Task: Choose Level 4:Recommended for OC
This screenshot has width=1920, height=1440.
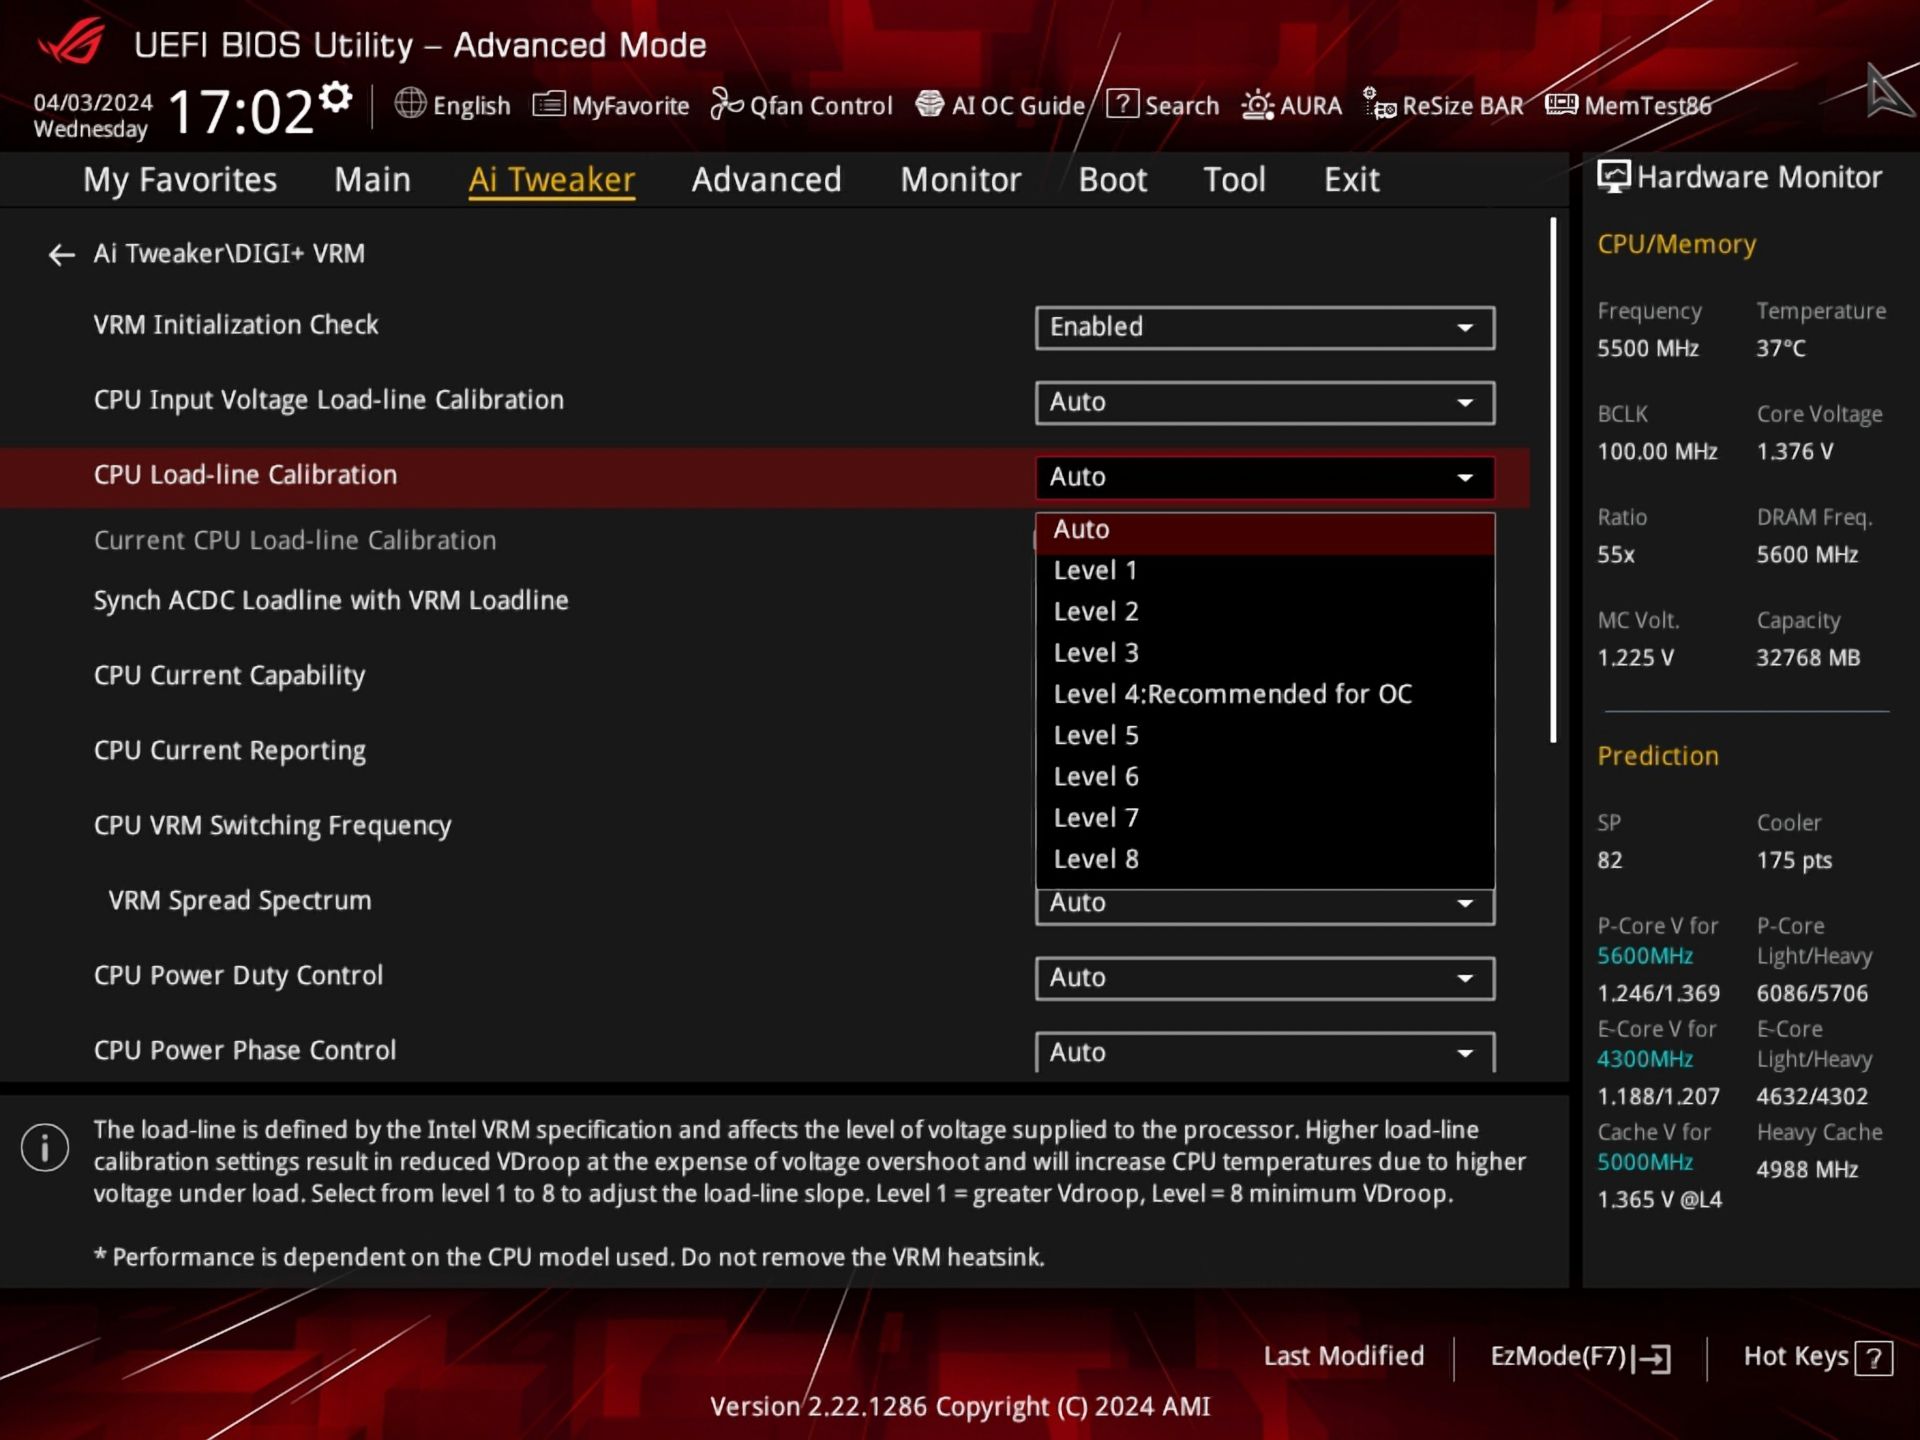Action: click(1265, 695)
